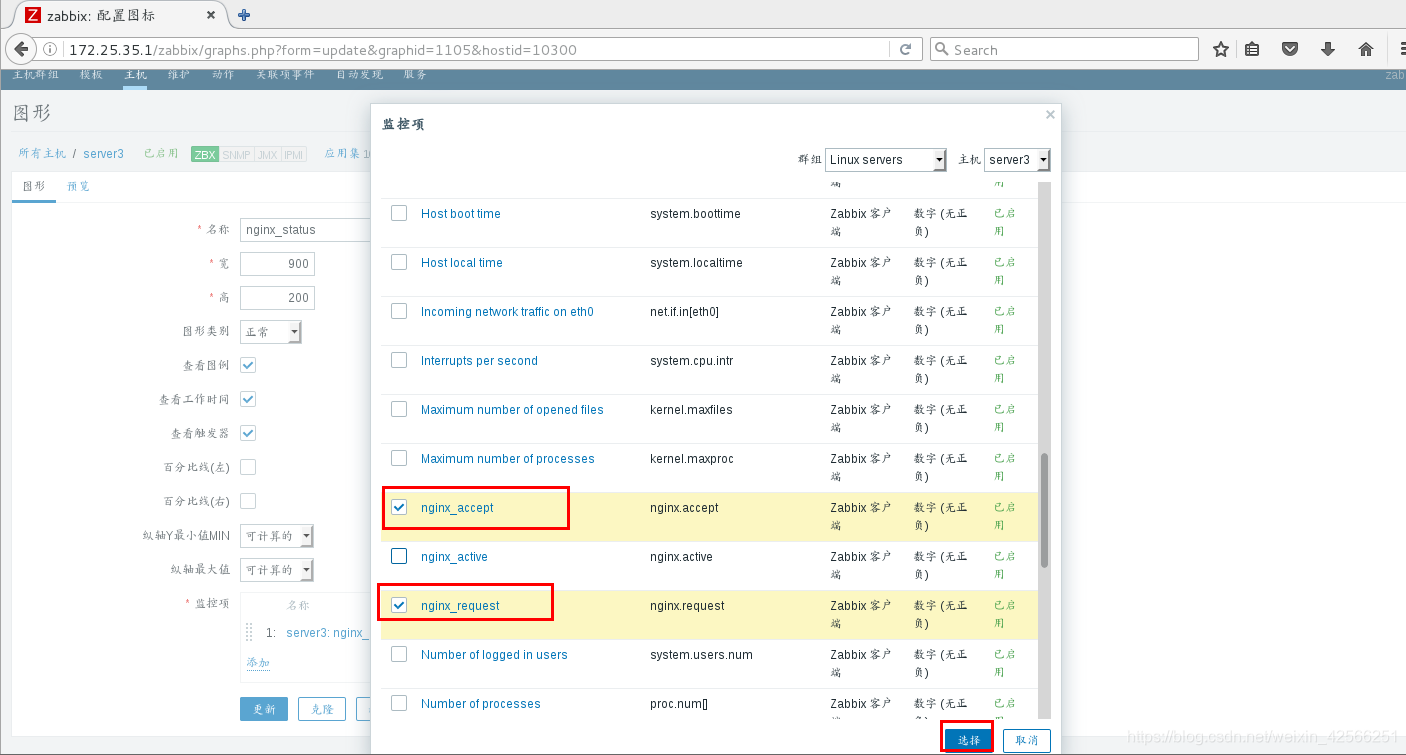Check the Interrupts per second checkbox
This screenshot has width=1406, height=755.
click(399, 360)
